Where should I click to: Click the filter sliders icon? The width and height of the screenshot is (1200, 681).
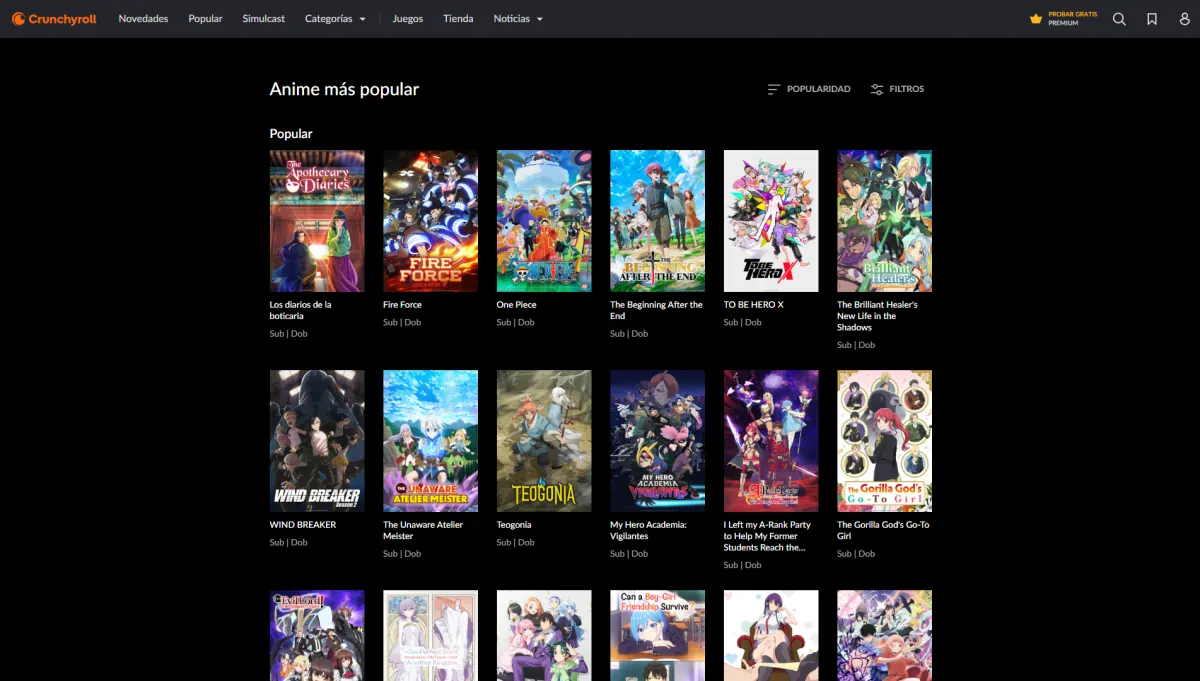877,89
